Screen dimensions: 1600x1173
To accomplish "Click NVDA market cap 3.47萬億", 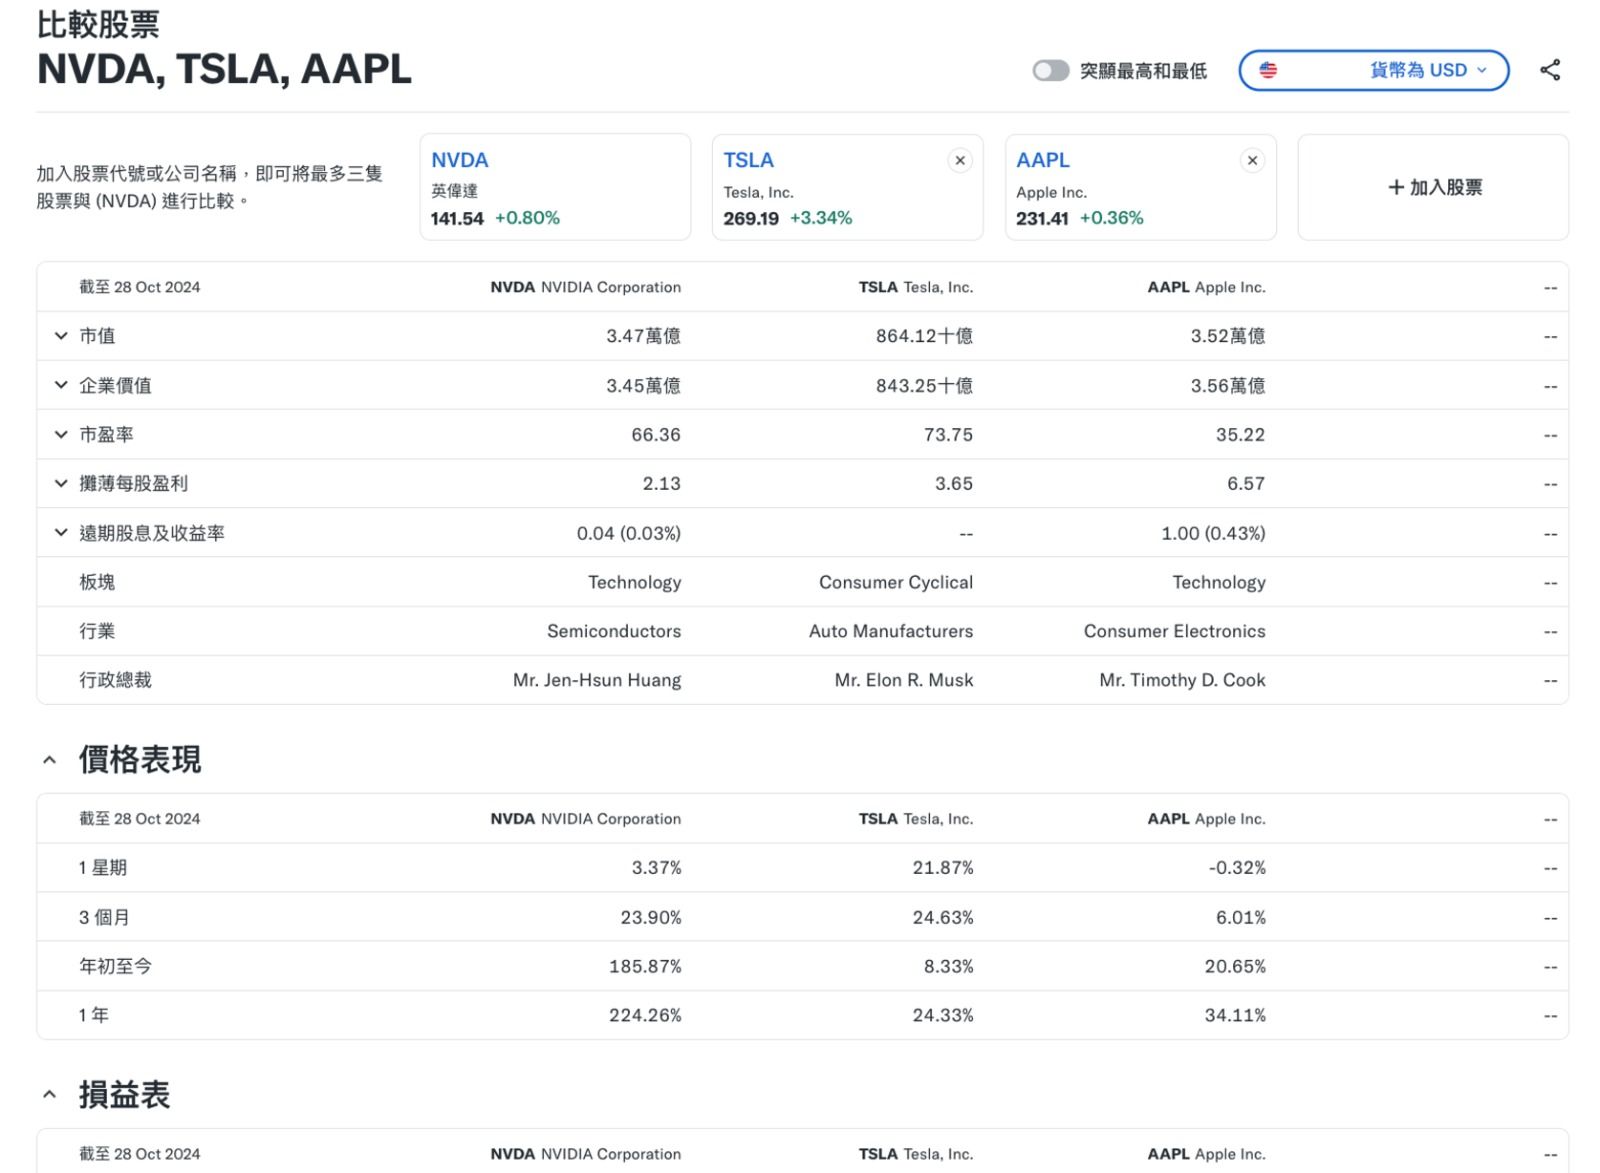I will (x=643, y=336).
